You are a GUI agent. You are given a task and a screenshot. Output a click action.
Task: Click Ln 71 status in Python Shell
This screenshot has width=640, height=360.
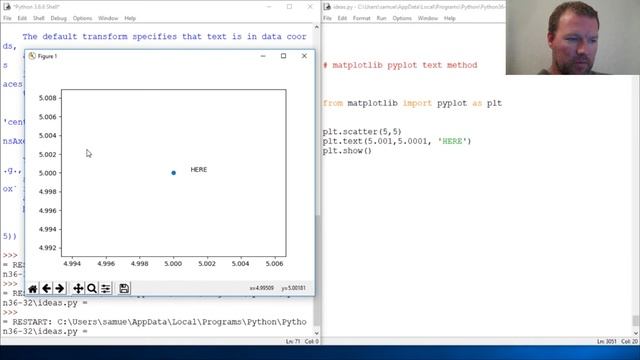(x=293, y=341)
